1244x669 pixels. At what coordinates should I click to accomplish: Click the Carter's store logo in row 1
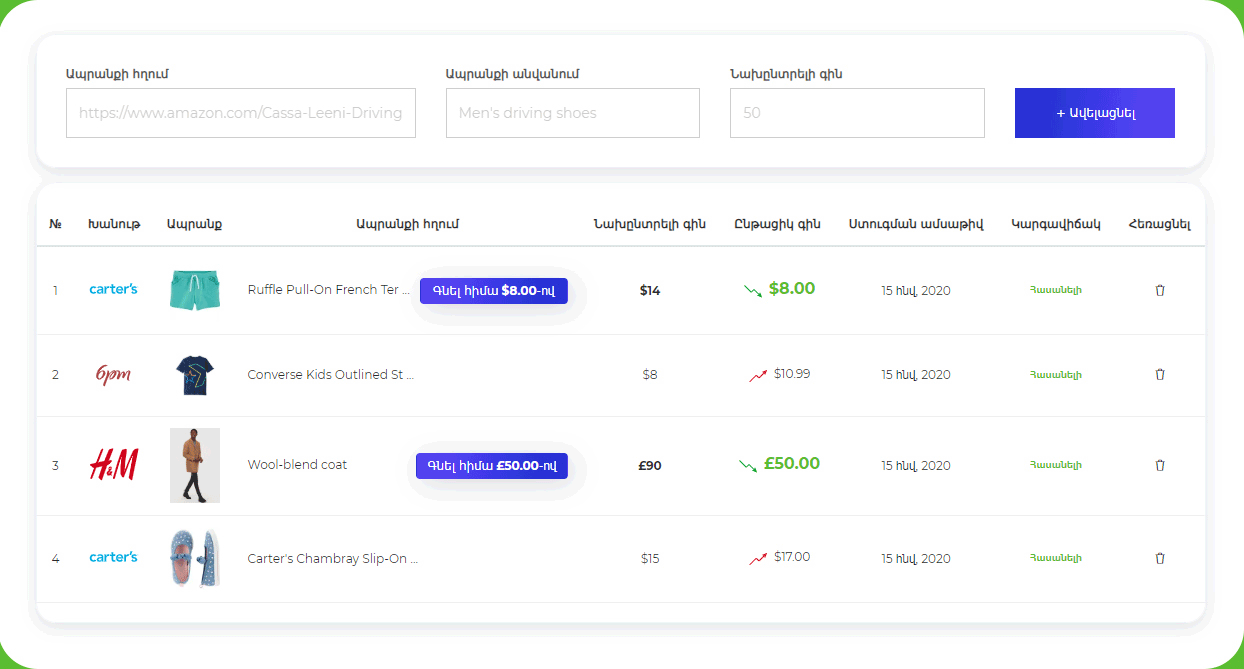(x=113, y=289)
